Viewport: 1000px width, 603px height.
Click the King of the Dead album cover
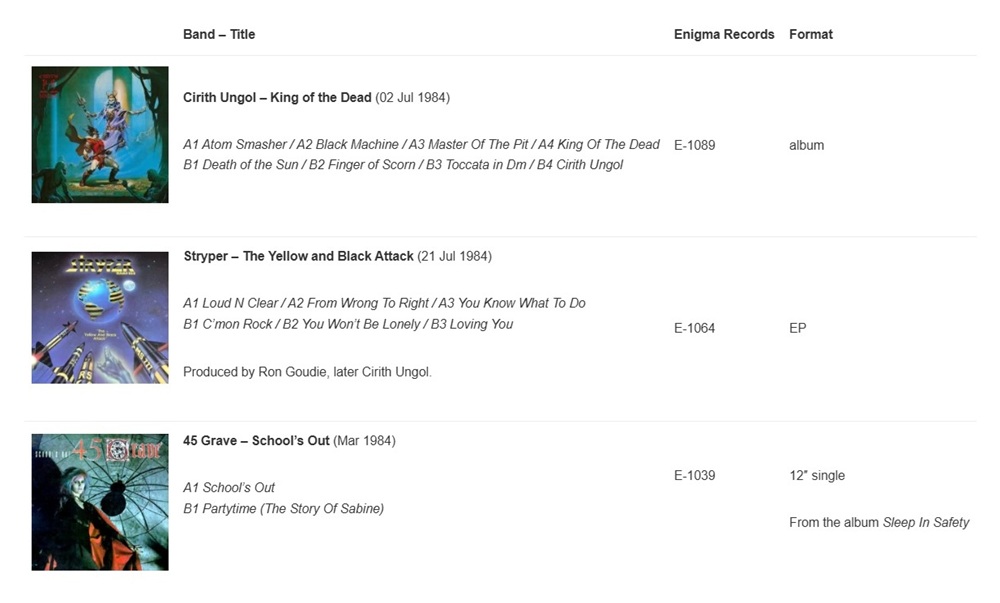coord(100,135)
